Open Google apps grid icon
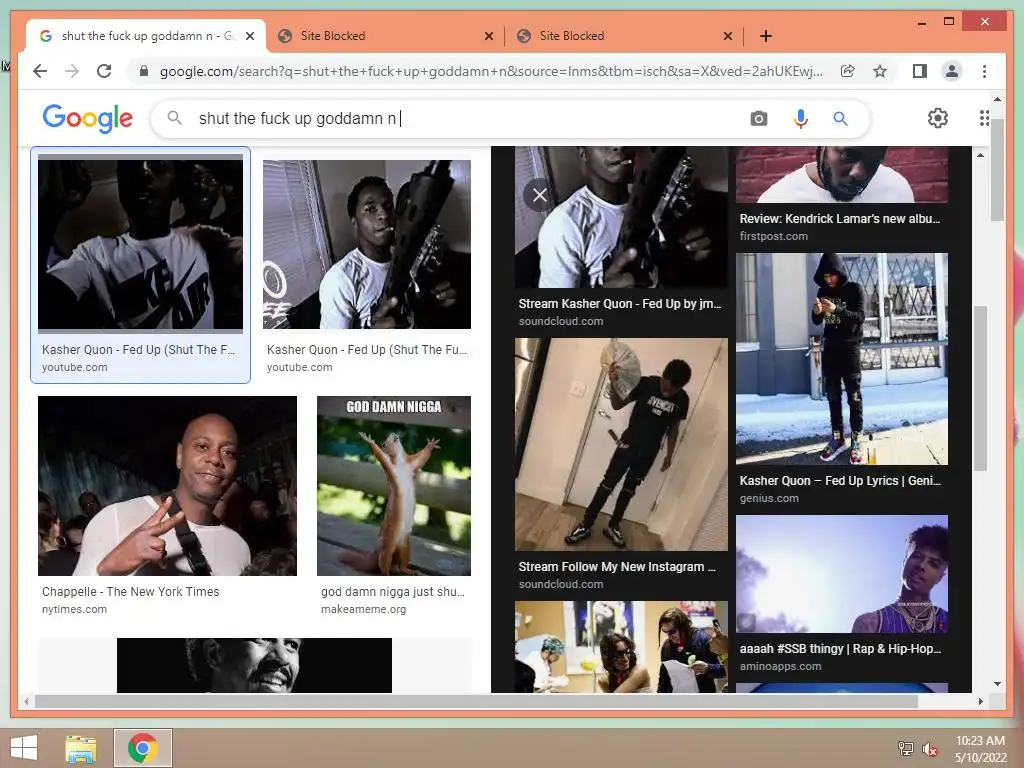Image resolution: width=1024 pixels, height=768 pixels. pyautogui.click(x=984, y=118)
